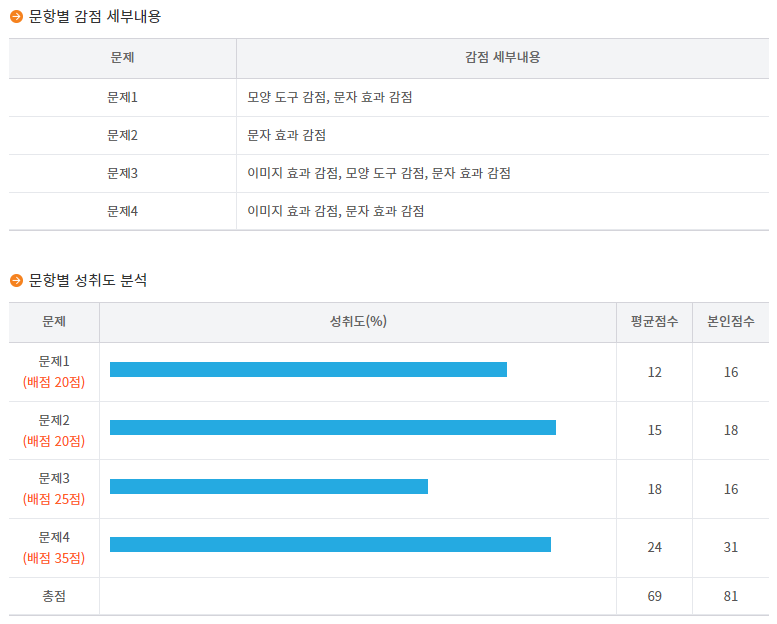Click the red text (배점 20점) under 문제2

pyautogui.click(x=54, y=441)
